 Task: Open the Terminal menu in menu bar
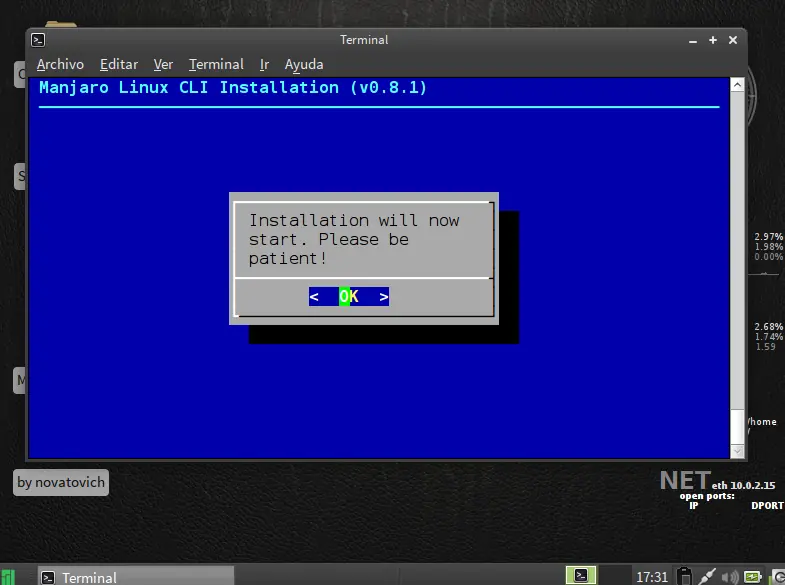[216, 65]
